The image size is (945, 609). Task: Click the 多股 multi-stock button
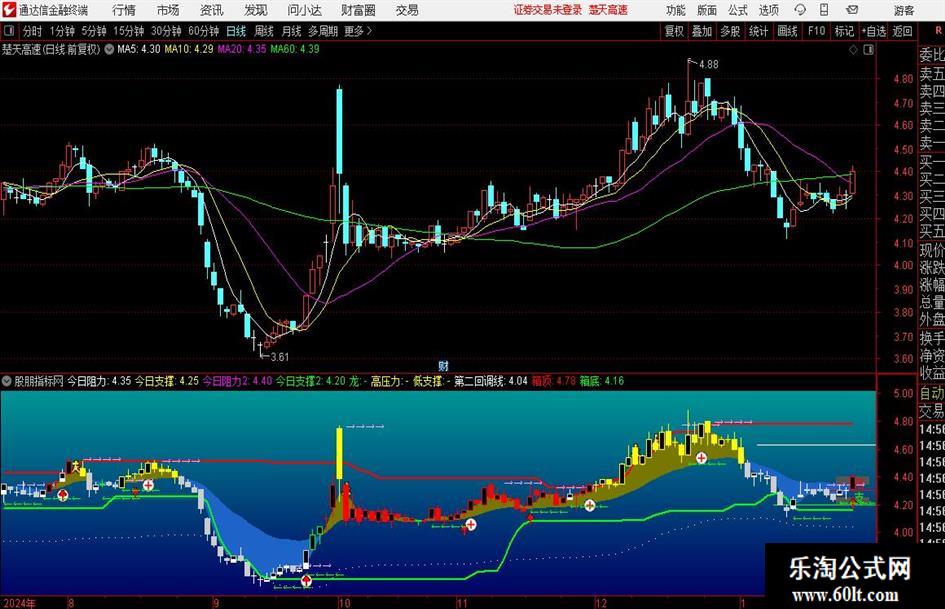(x=730, y=31)
